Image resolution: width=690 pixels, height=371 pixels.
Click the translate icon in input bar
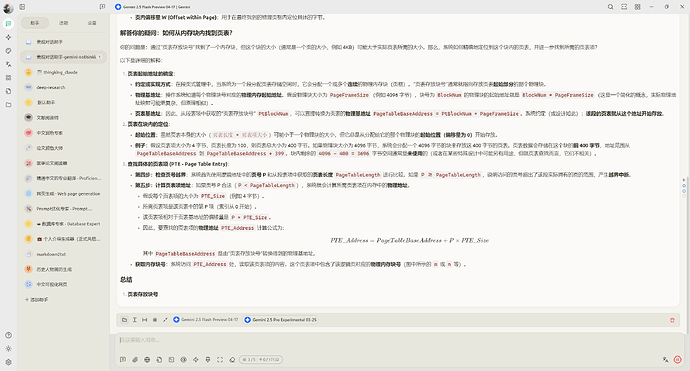[665, 360]
